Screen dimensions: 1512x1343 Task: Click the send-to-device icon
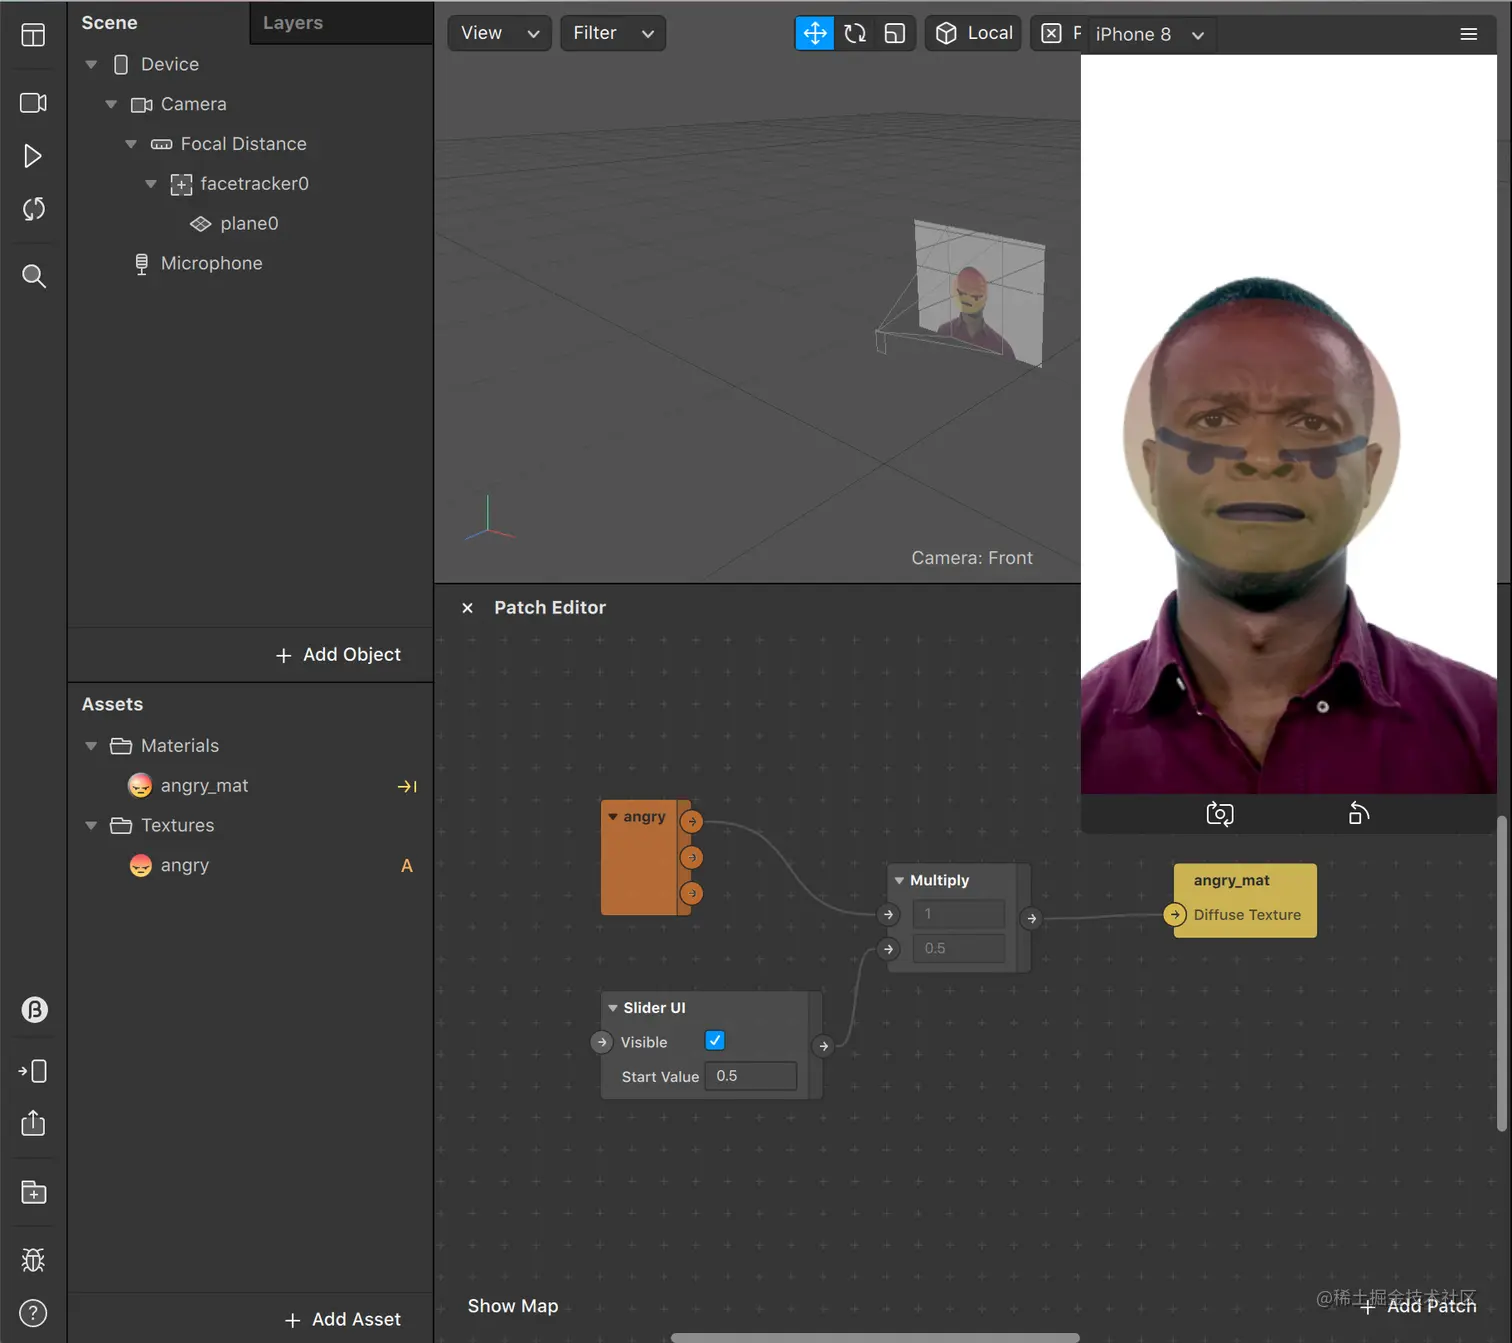click(33, 1071)
